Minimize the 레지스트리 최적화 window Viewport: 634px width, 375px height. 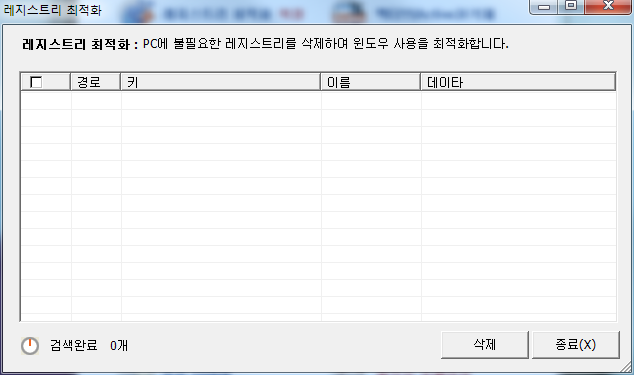pos(544,6)
